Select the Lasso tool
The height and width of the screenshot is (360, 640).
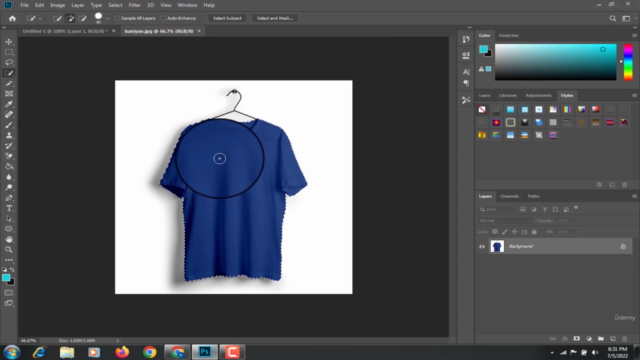click(x=9, y=62)
